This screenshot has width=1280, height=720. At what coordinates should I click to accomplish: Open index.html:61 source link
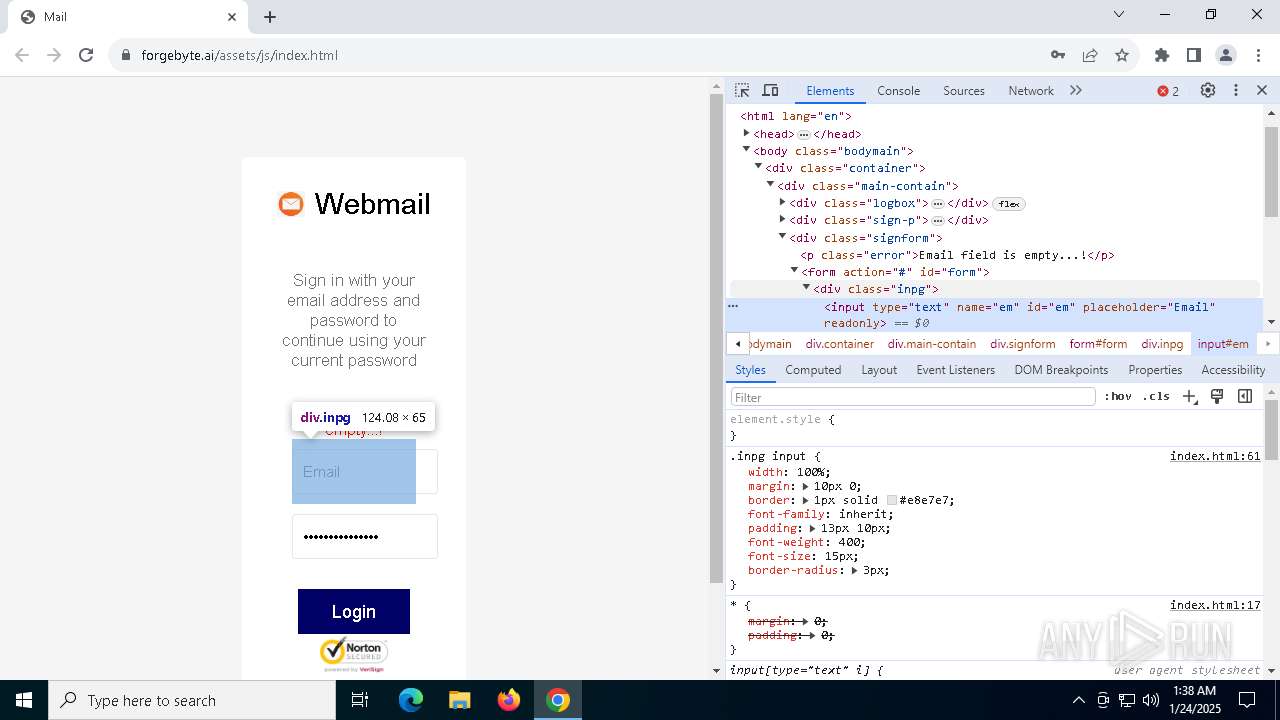tap(1215, 456)
